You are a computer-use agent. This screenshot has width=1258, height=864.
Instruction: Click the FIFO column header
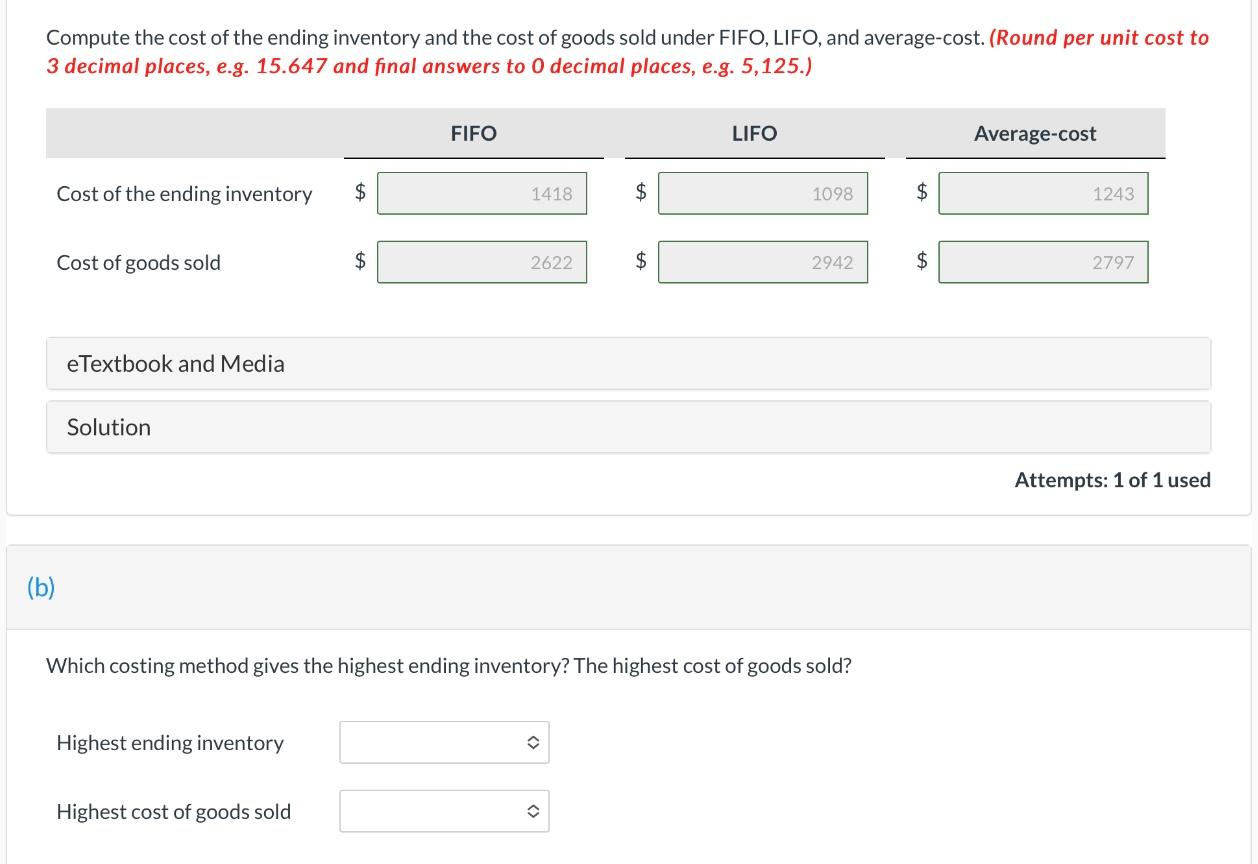(474, 133)
